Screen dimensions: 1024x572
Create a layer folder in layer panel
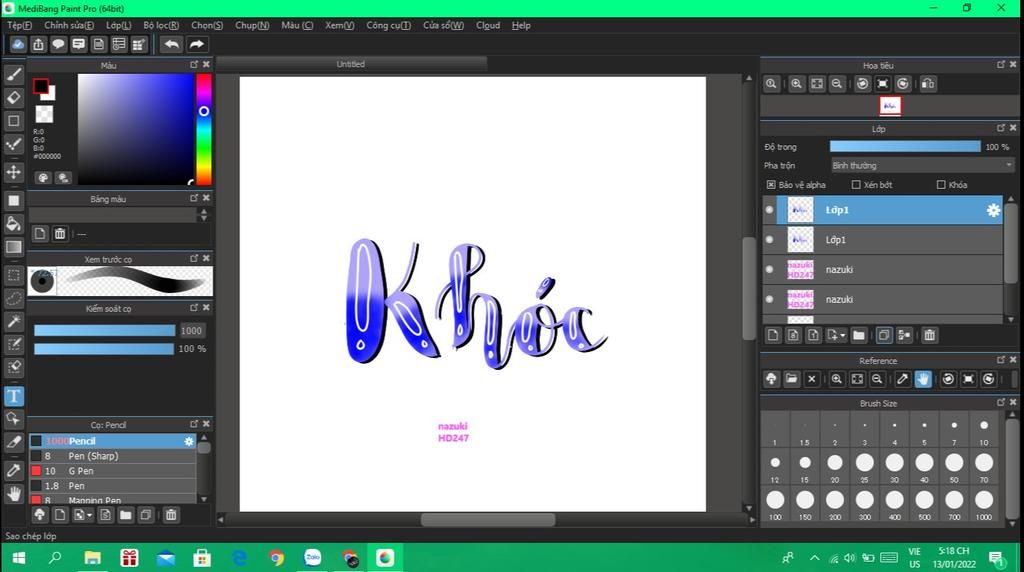859,335
